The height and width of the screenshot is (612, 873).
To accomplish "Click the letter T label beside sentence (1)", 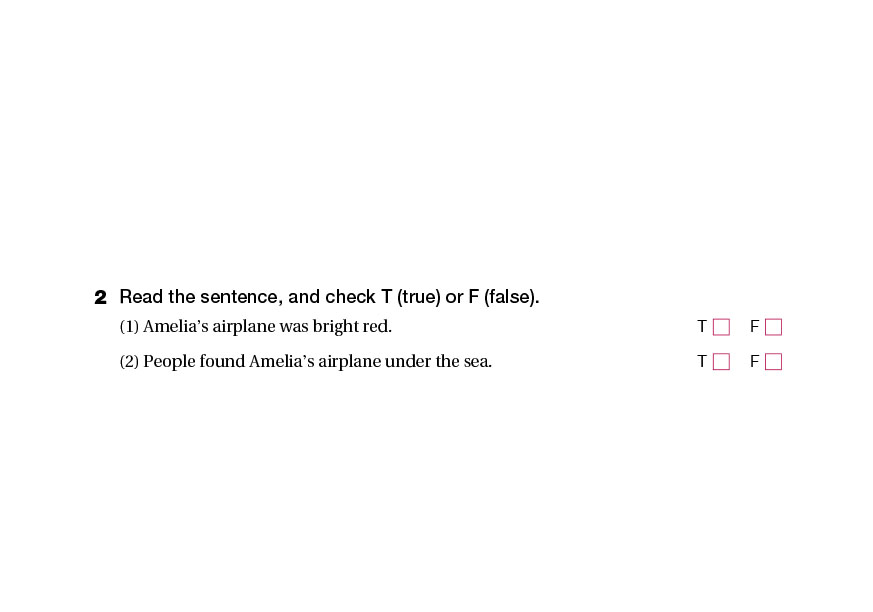I will [x=702, y=327].
